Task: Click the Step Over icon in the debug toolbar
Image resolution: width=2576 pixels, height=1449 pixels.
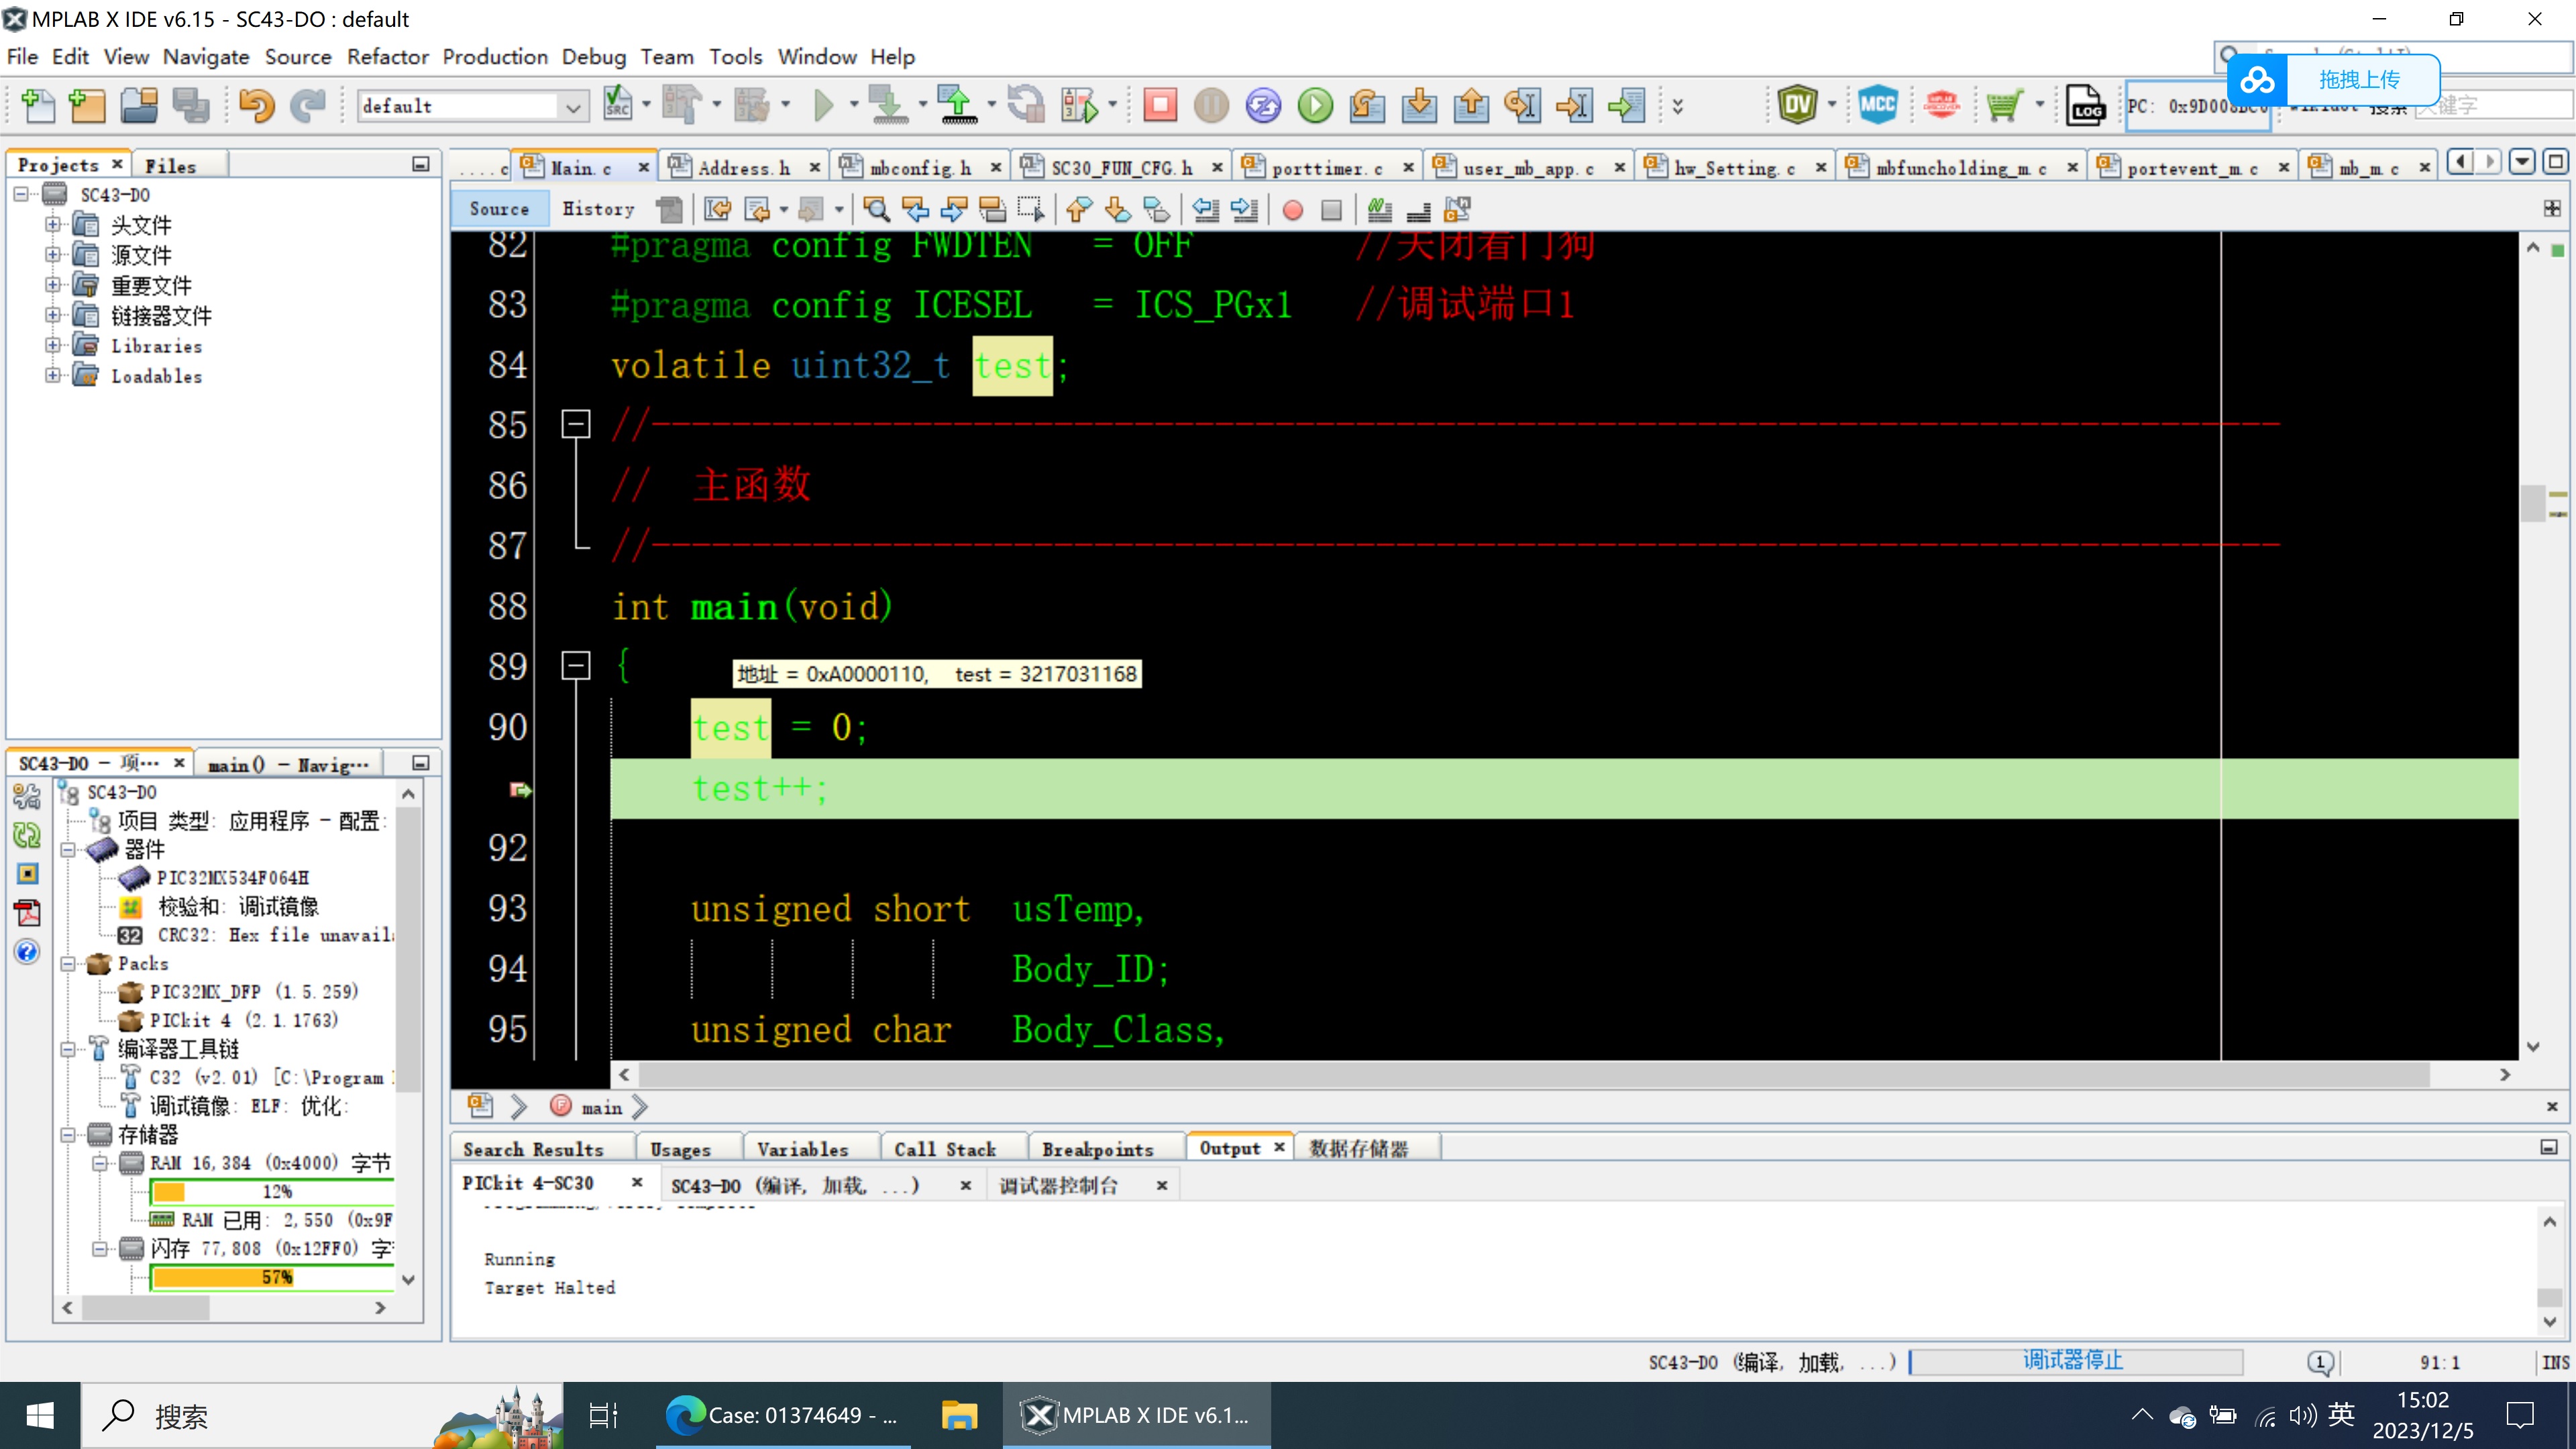Action: coord(1367,105)
